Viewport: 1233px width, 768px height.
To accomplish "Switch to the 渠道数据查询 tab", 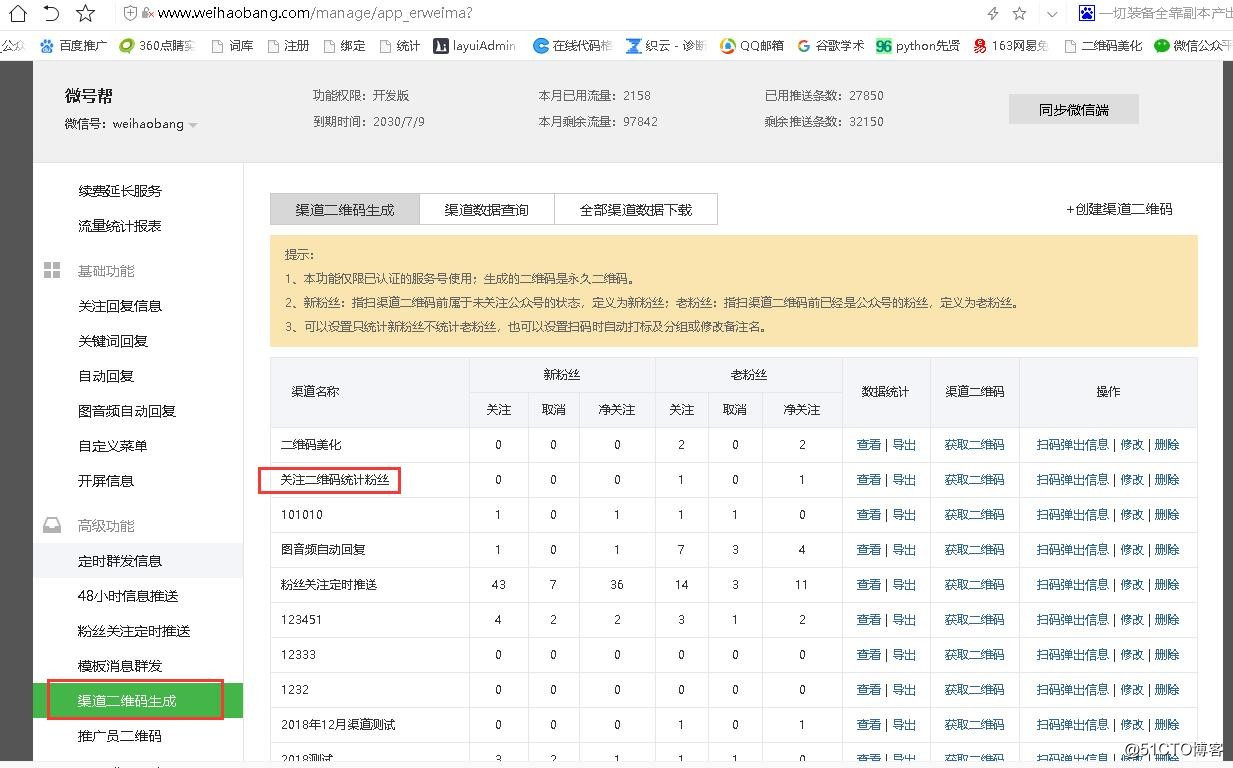I will (x=486, y=209).
